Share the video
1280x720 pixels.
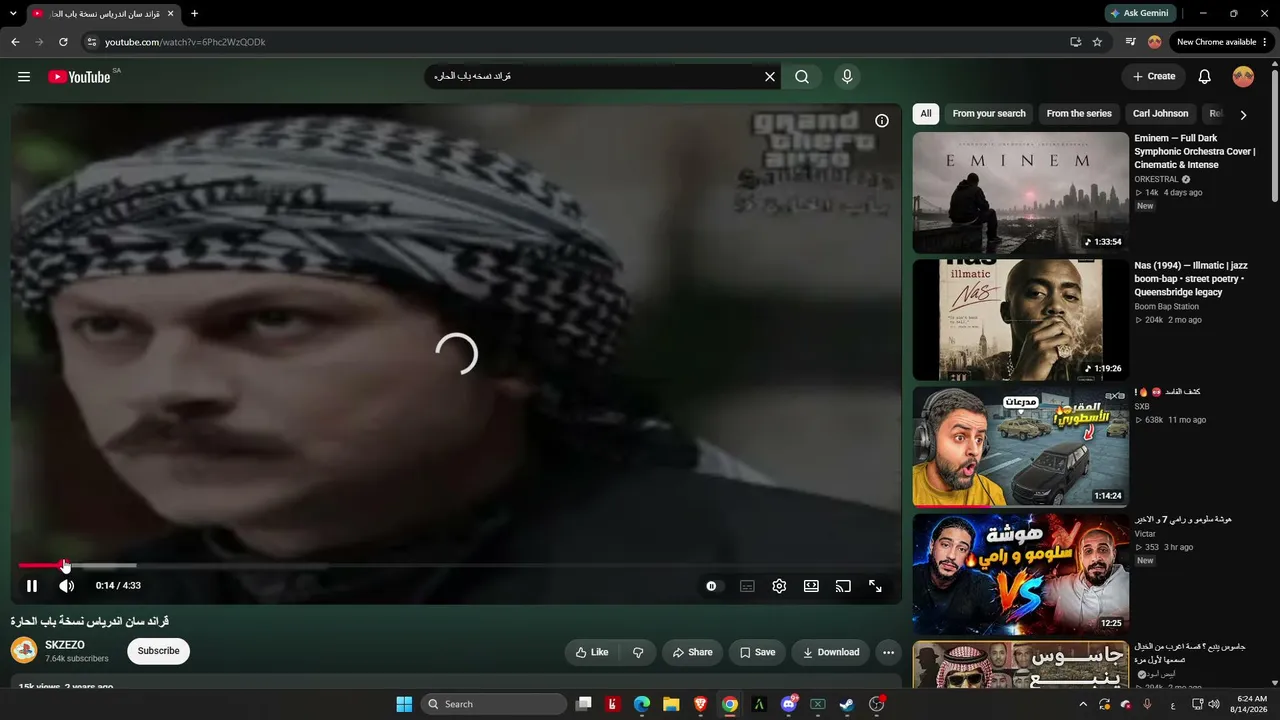pos(692,653)
